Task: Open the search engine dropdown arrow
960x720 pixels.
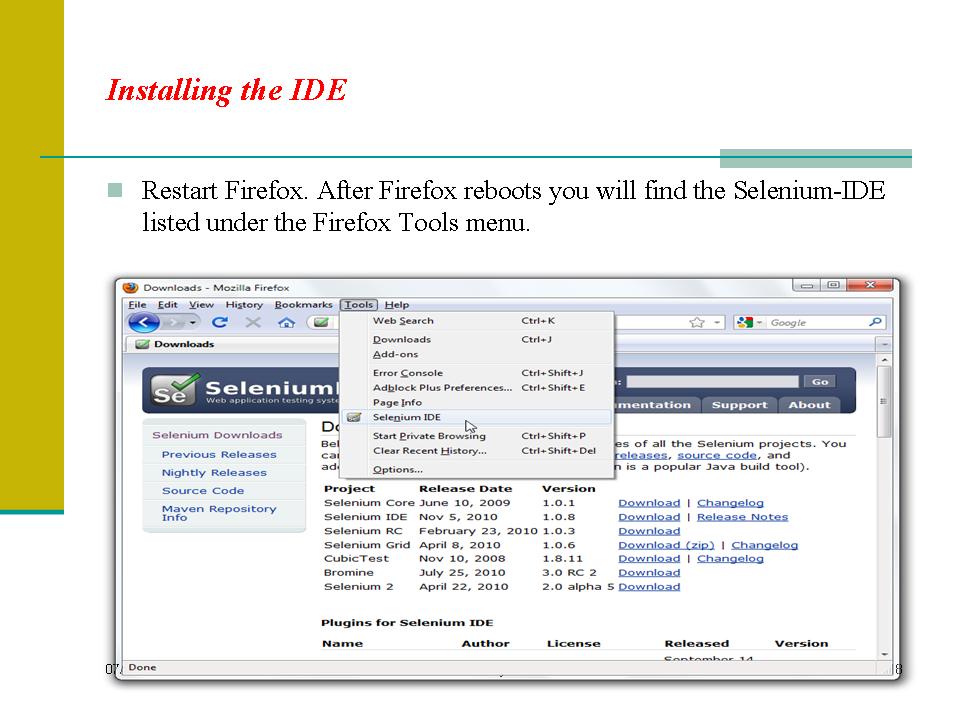Action: point(760,321)
